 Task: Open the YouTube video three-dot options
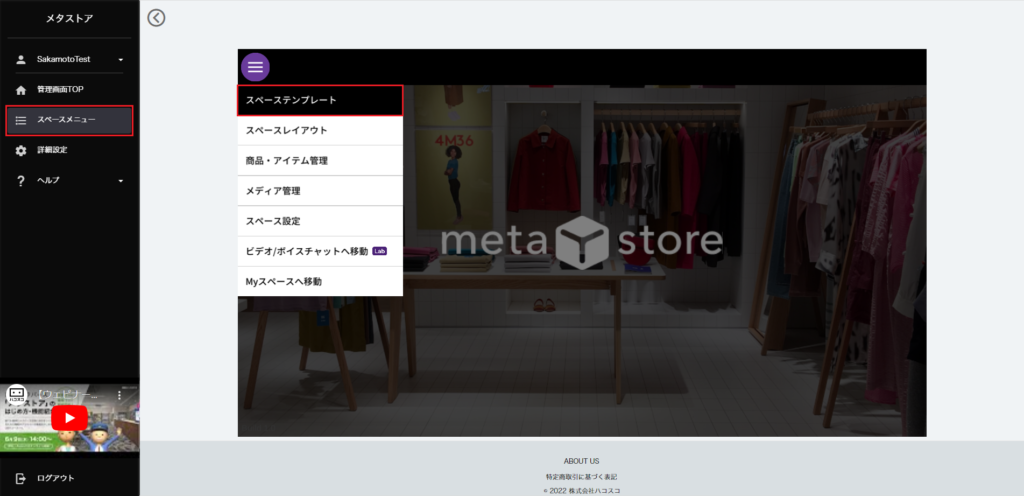point(119,395)
